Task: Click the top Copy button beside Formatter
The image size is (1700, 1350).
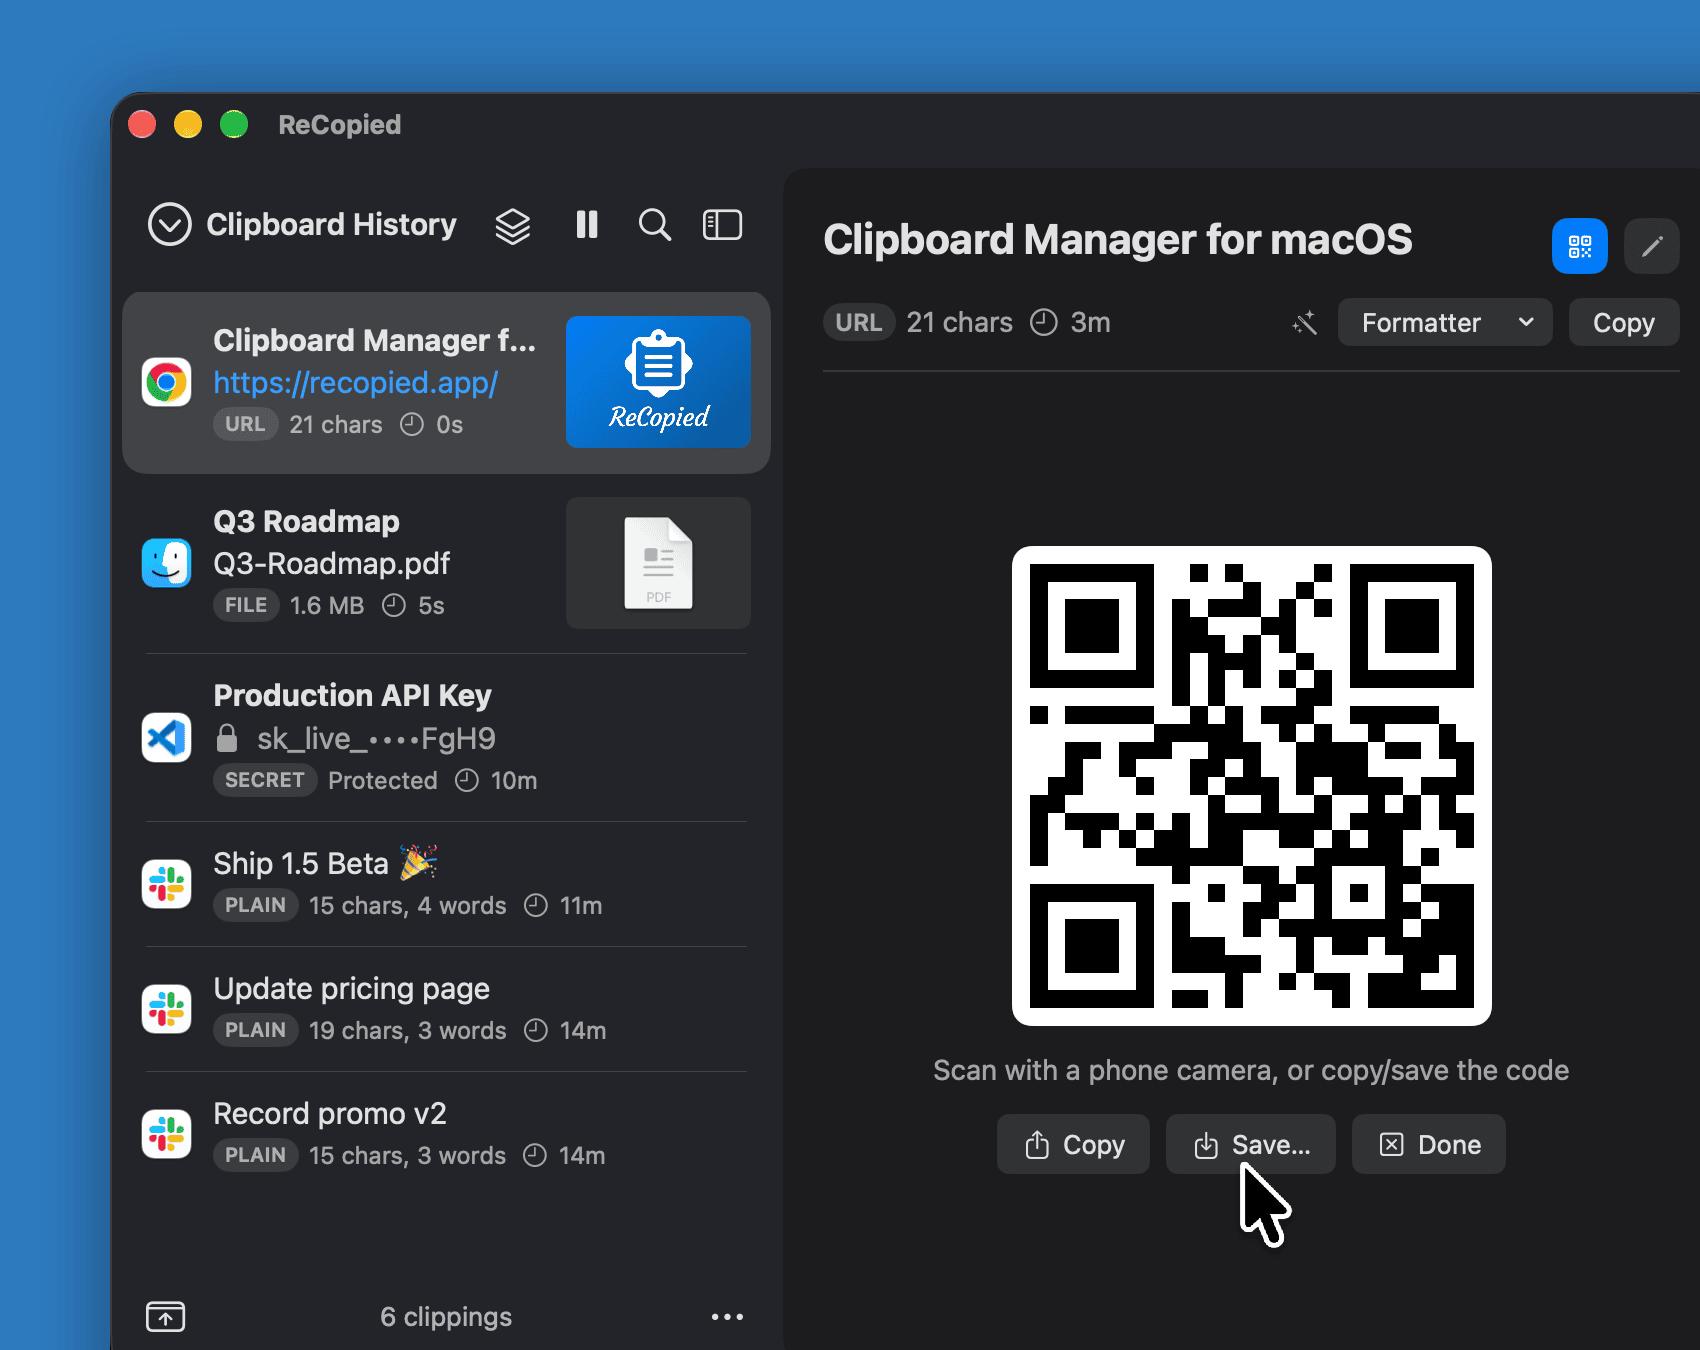Action: (1624, 322)
